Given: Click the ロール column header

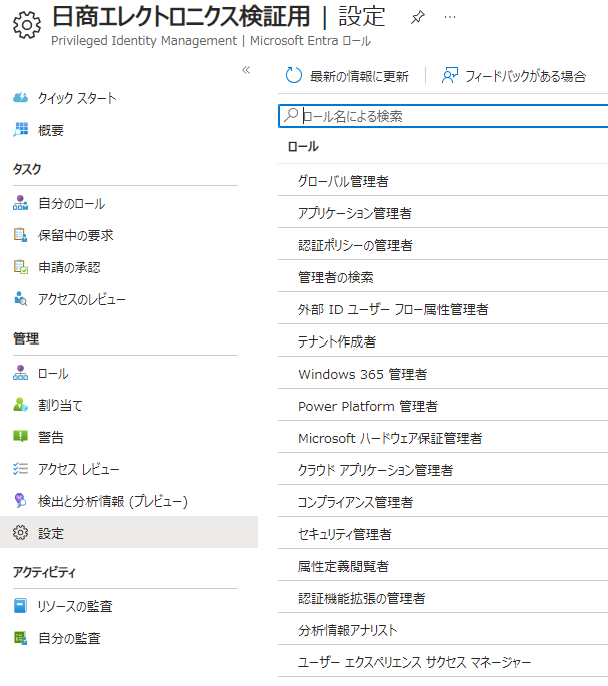Looking at the screenshot, I should tap(302, 146).
